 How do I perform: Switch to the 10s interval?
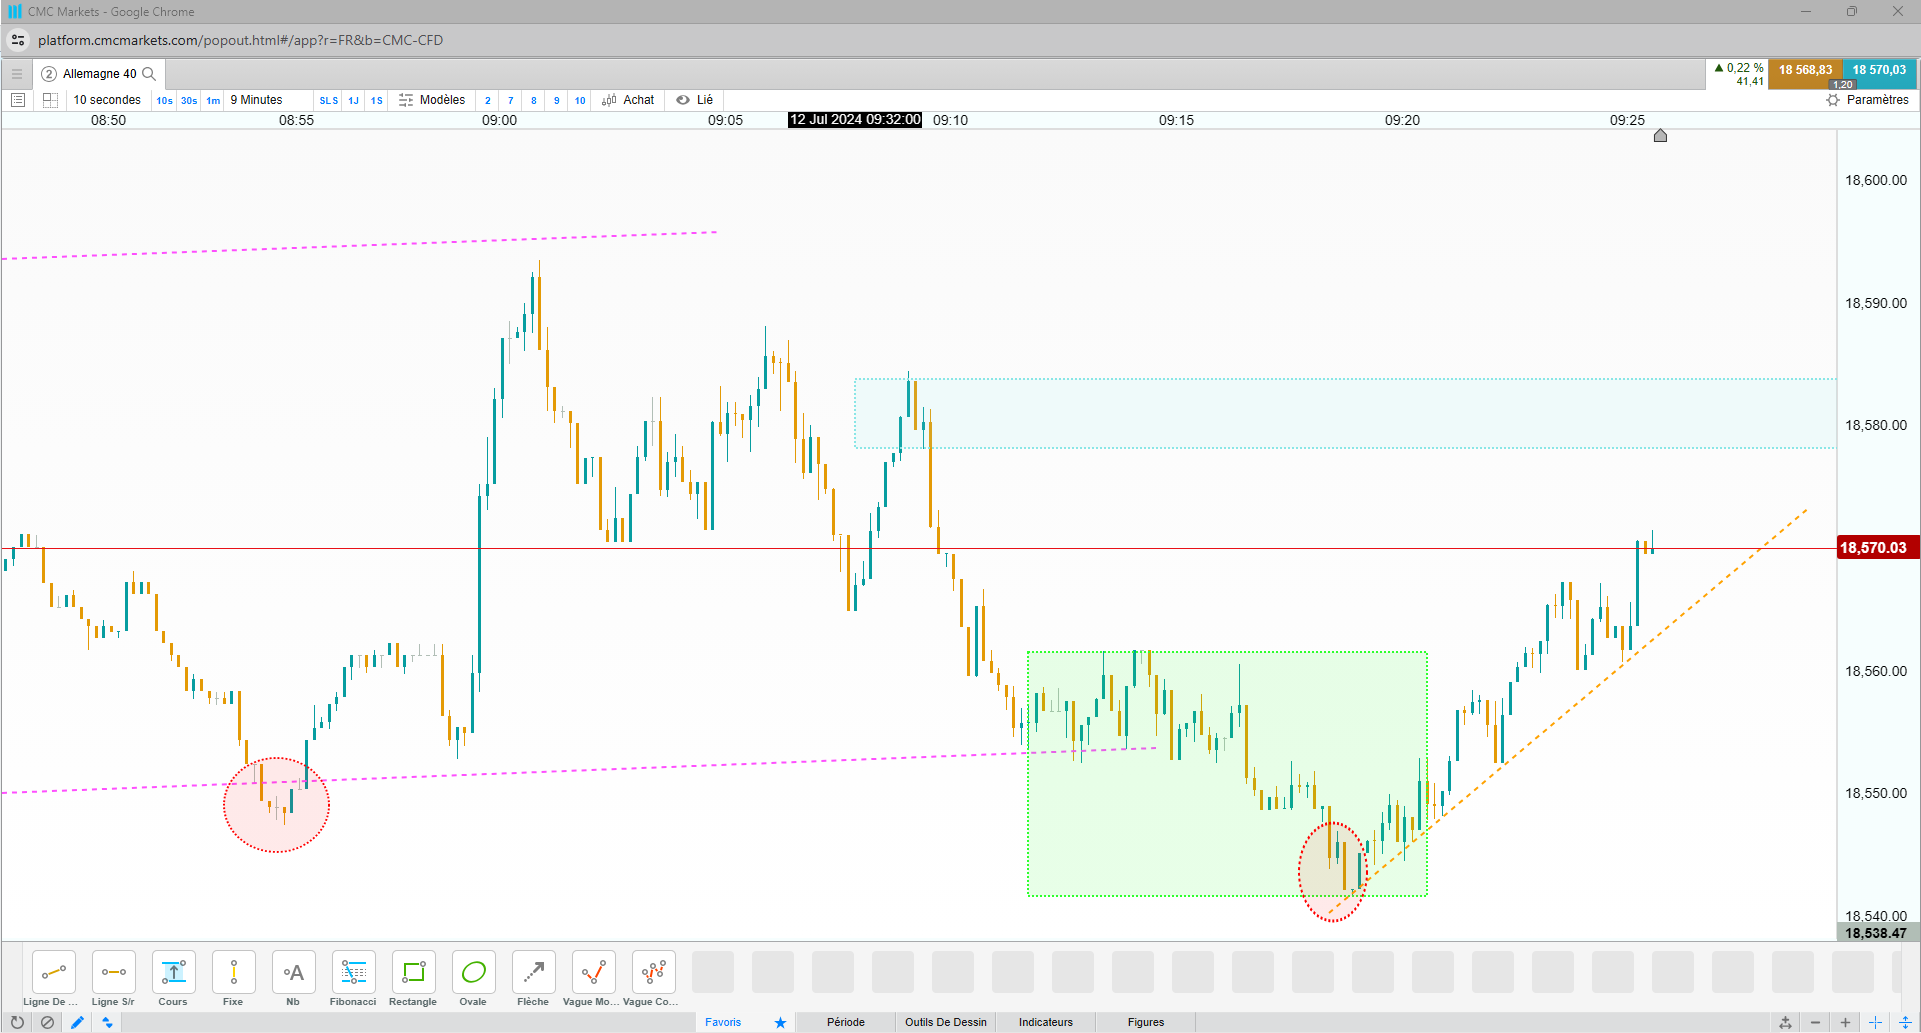click(164, 100)
